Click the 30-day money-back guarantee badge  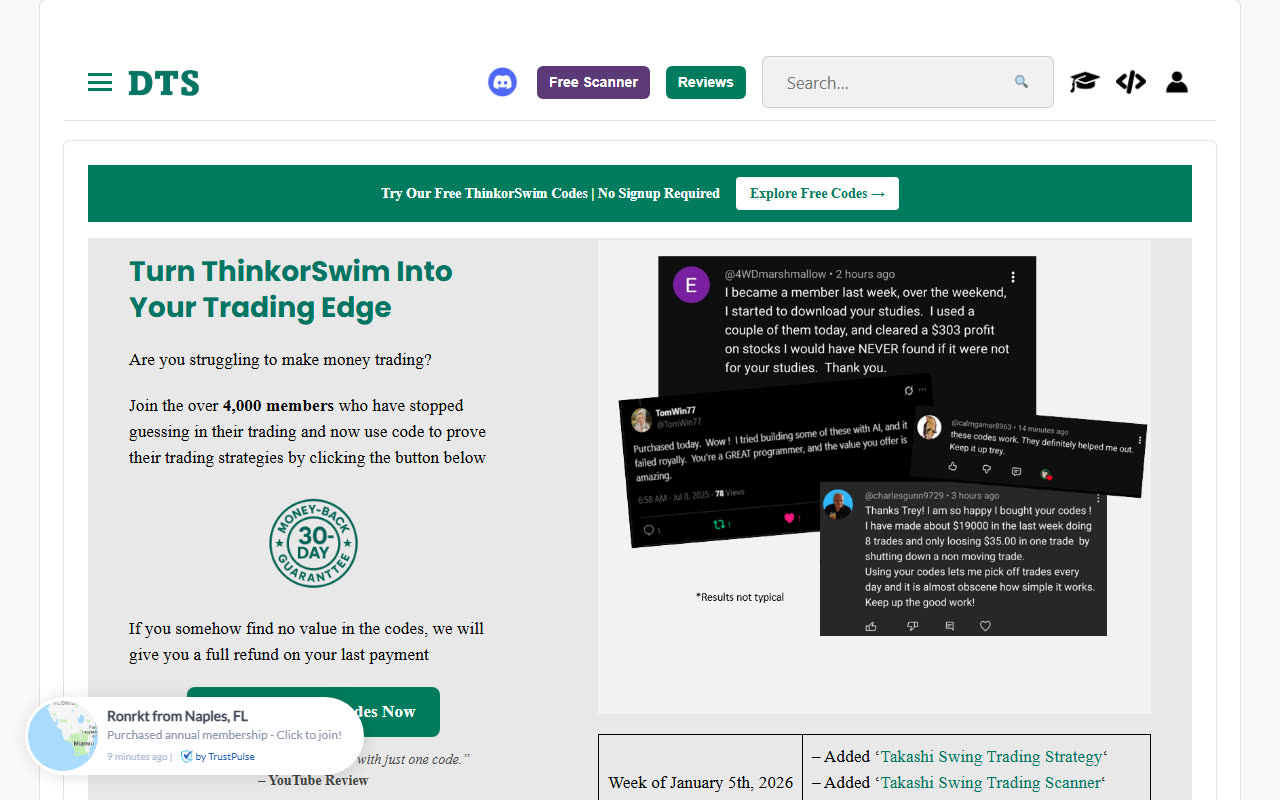pyautogui.click(x=313, y=543)
